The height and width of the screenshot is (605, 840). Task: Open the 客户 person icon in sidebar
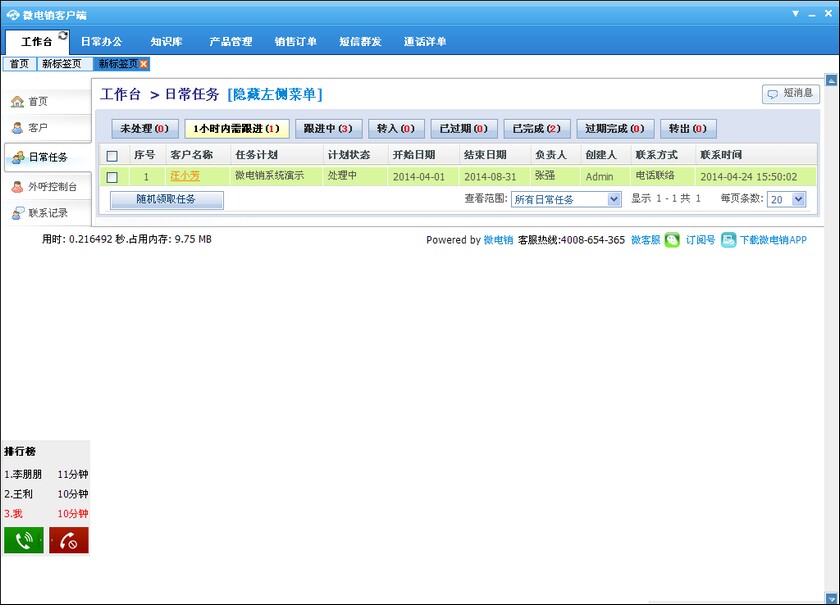tap(18, 128)
